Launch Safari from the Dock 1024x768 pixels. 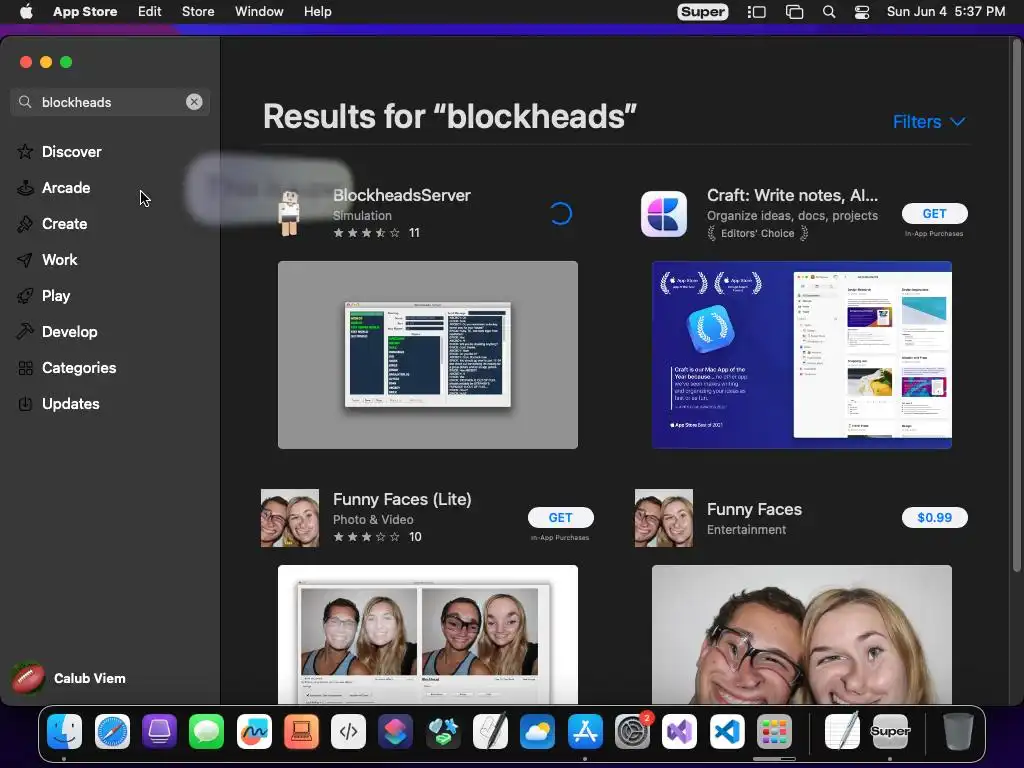click(x=112, y=731)
